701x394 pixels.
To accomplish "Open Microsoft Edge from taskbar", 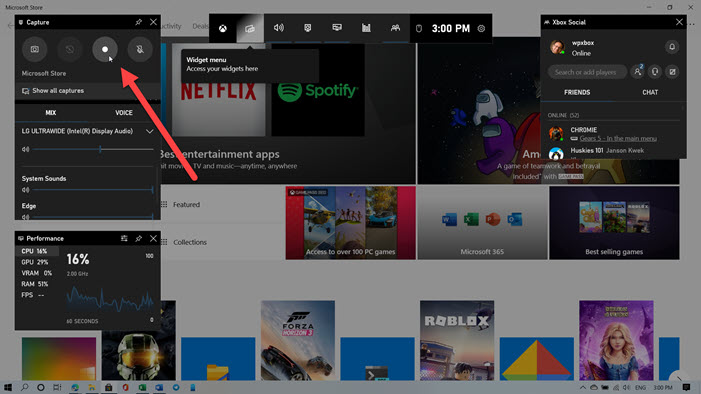I will click(75, 387).
